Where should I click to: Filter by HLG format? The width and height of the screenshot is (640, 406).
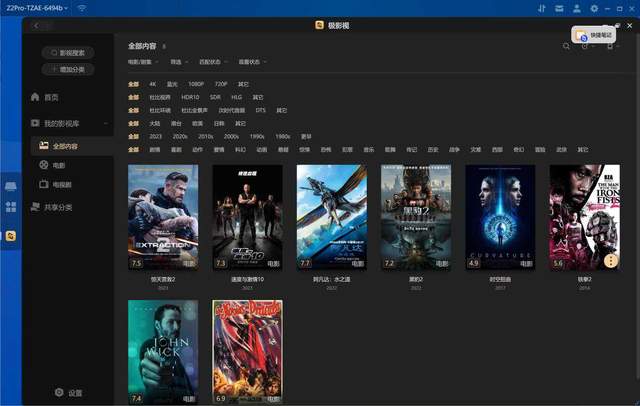[237, 97]
